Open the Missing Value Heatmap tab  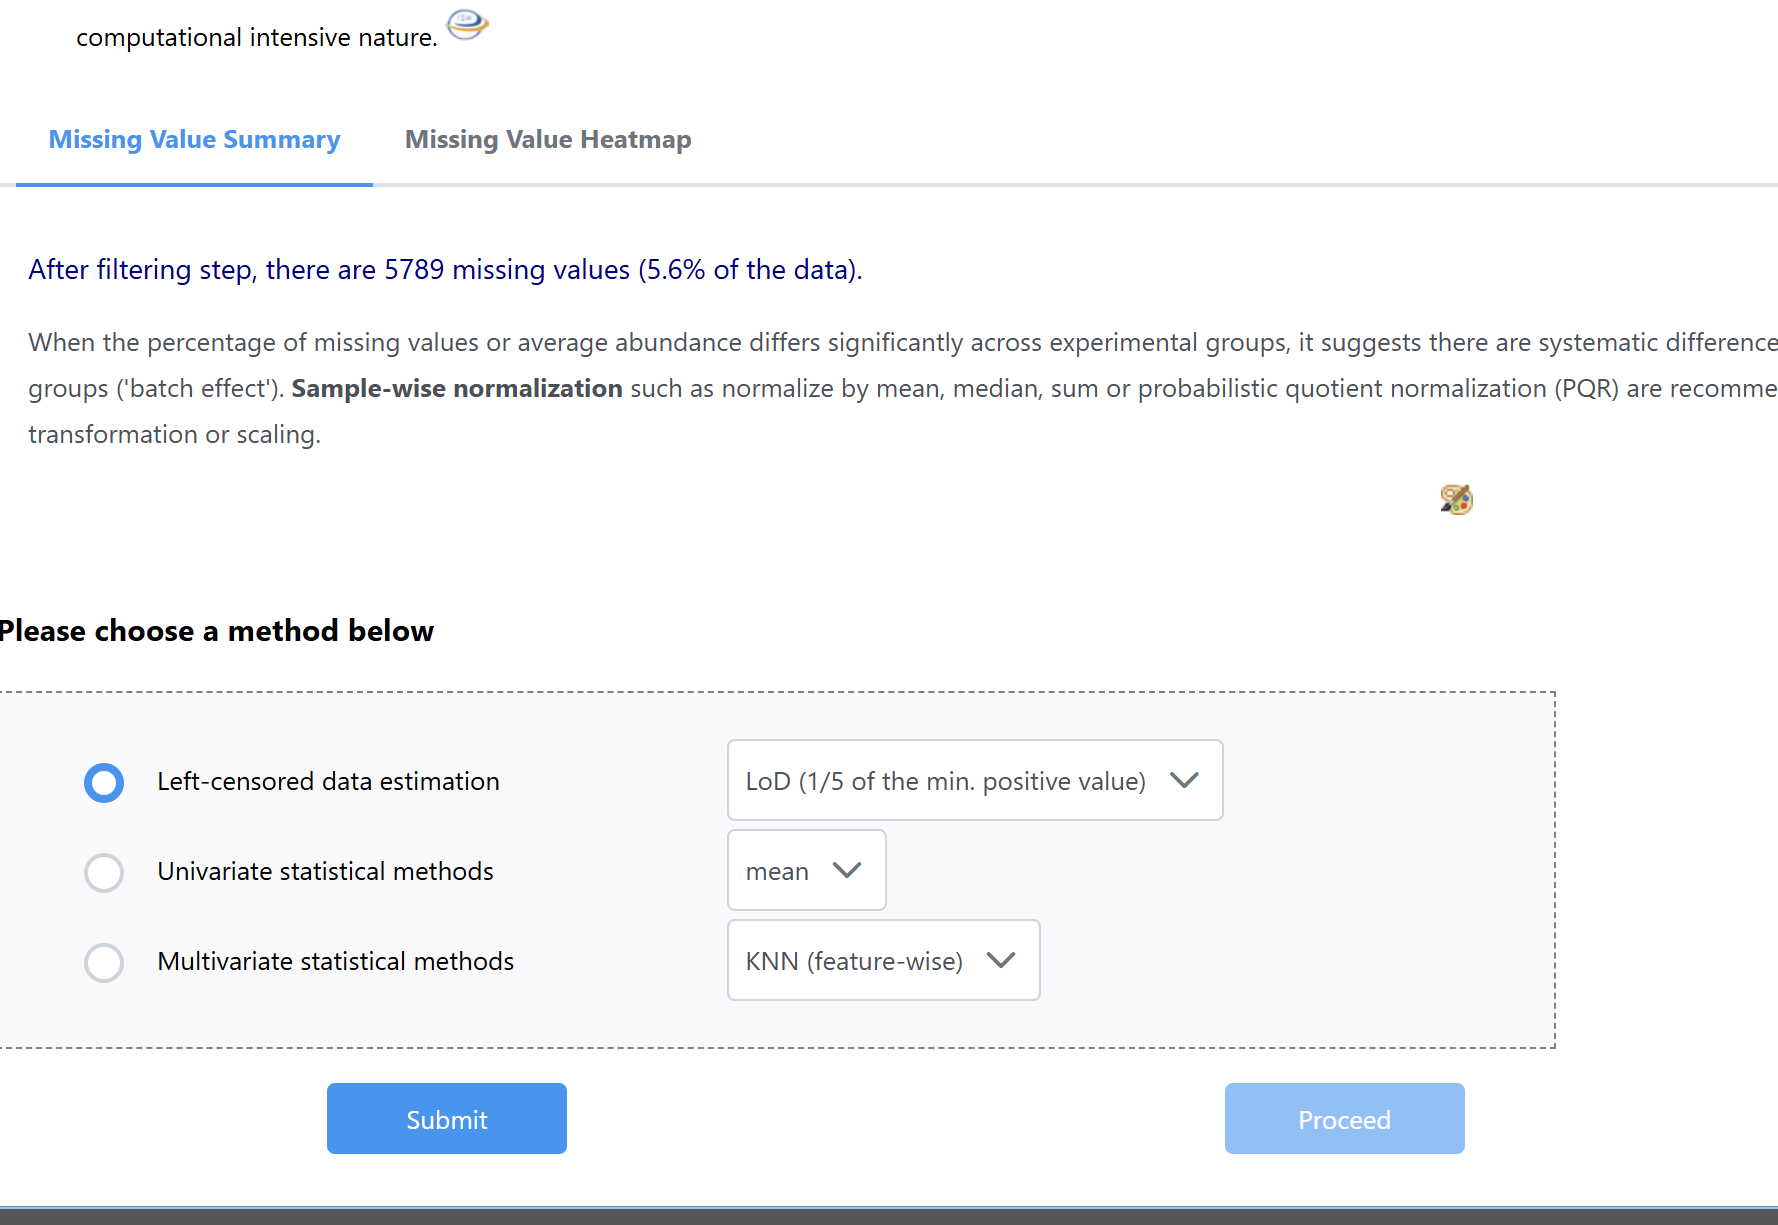click(548, 140)
